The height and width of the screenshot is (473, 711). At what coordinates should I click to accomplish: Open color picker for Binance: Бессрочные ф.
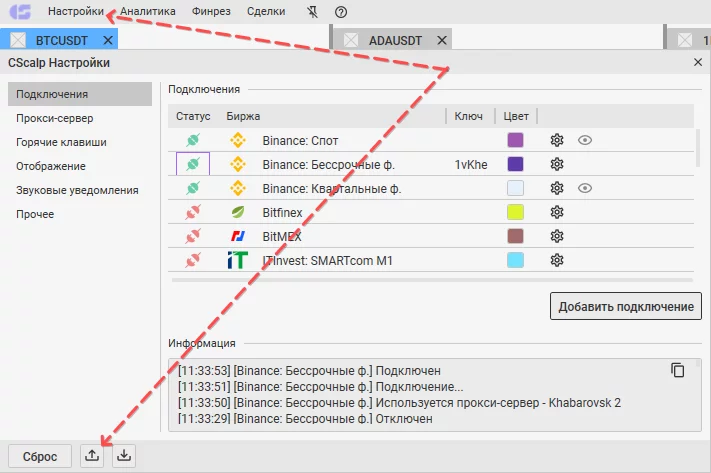515,164
